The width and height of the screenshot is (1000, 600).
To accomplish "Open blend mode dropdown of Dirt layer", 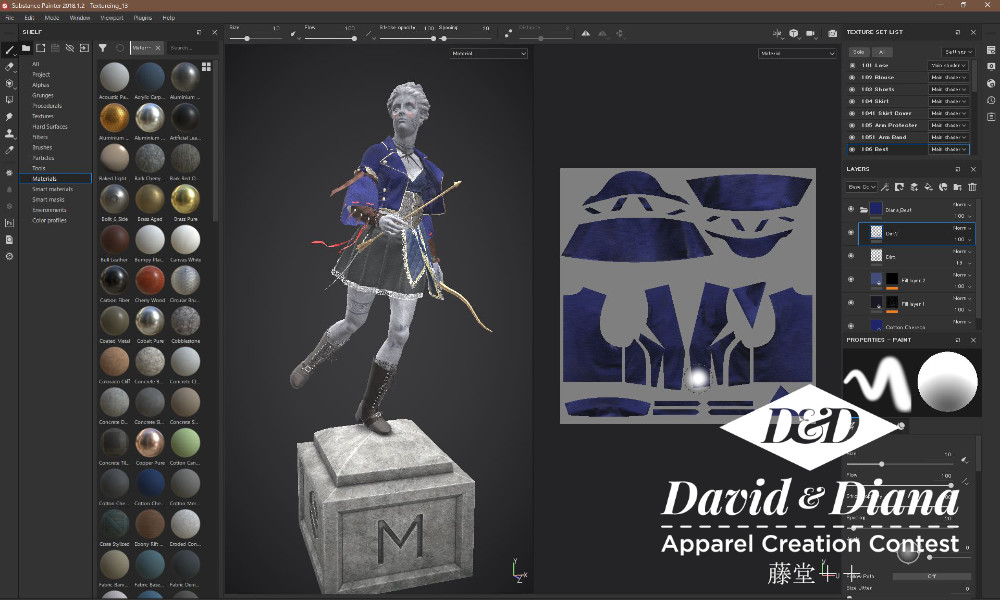I will click(962, 251).
